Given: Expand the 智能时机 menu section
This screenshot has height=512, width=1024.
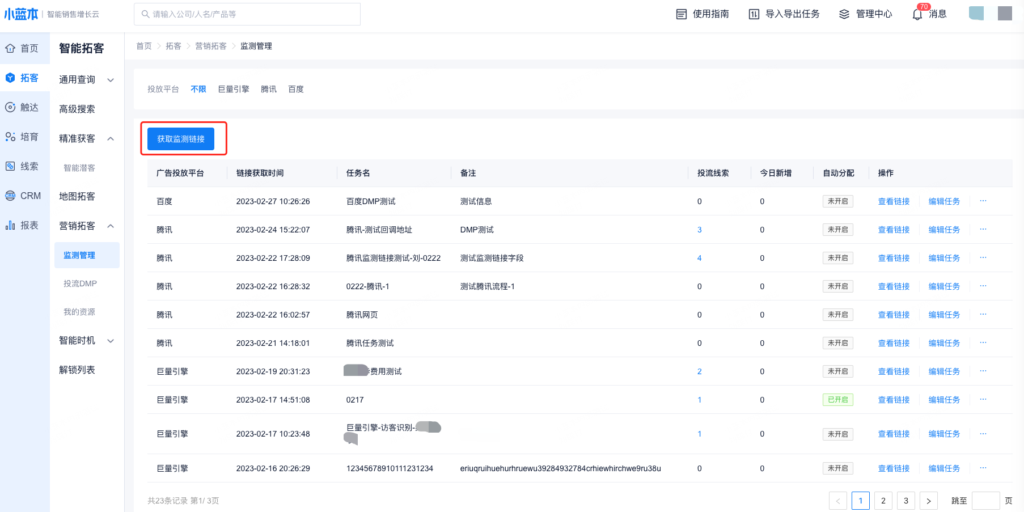Looking at the screenshot, I should click(x=110, y=341).
